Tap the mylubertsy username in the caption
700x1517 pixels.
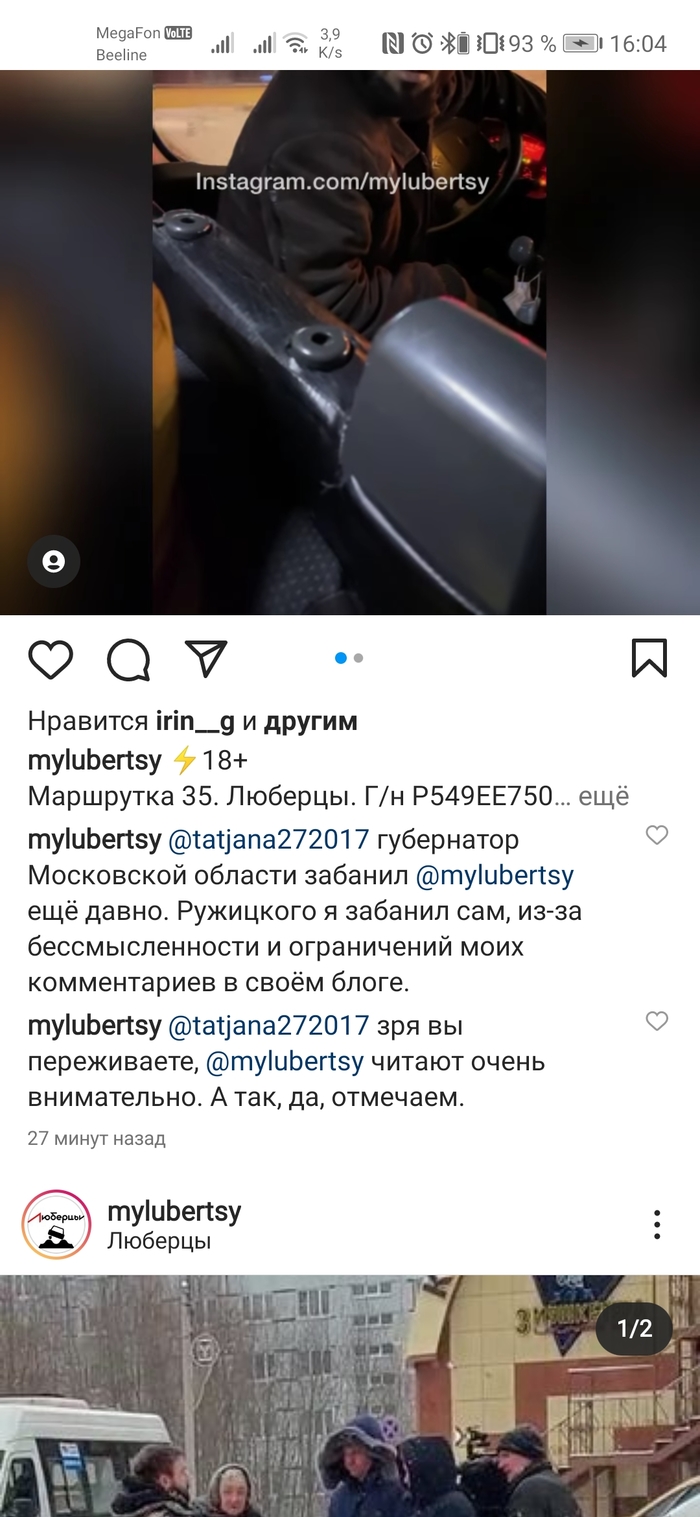[94, 760]
